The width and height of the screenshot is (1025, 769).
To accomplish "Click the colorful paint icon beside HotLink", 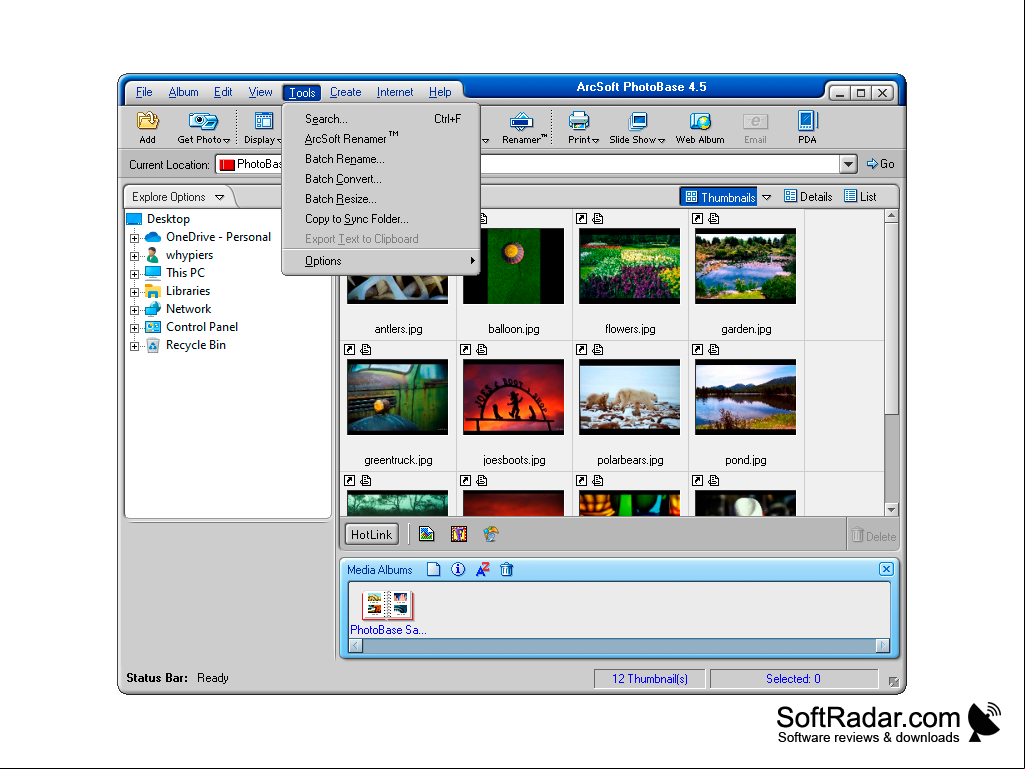I will tap(491, 534).
